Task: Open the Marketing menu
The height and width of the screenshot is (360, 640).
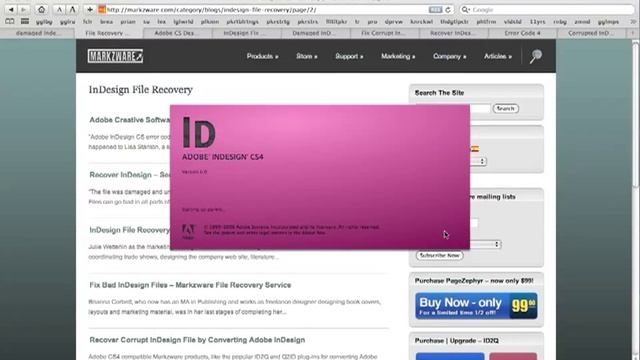Action: click(398, 56)
